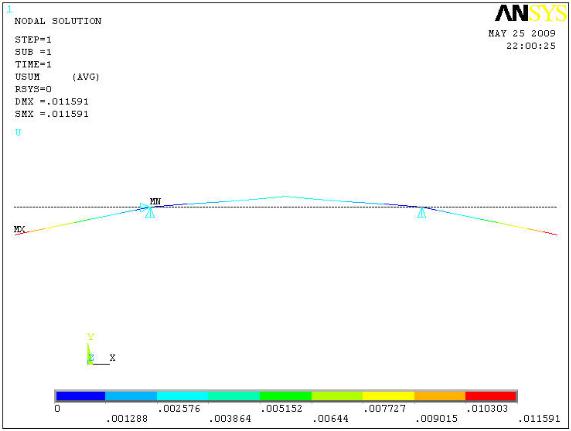Image resolution: width=571 pixels, height=431 pixels.
Task: Click the STEP=1 label
Action: point(33,40)
